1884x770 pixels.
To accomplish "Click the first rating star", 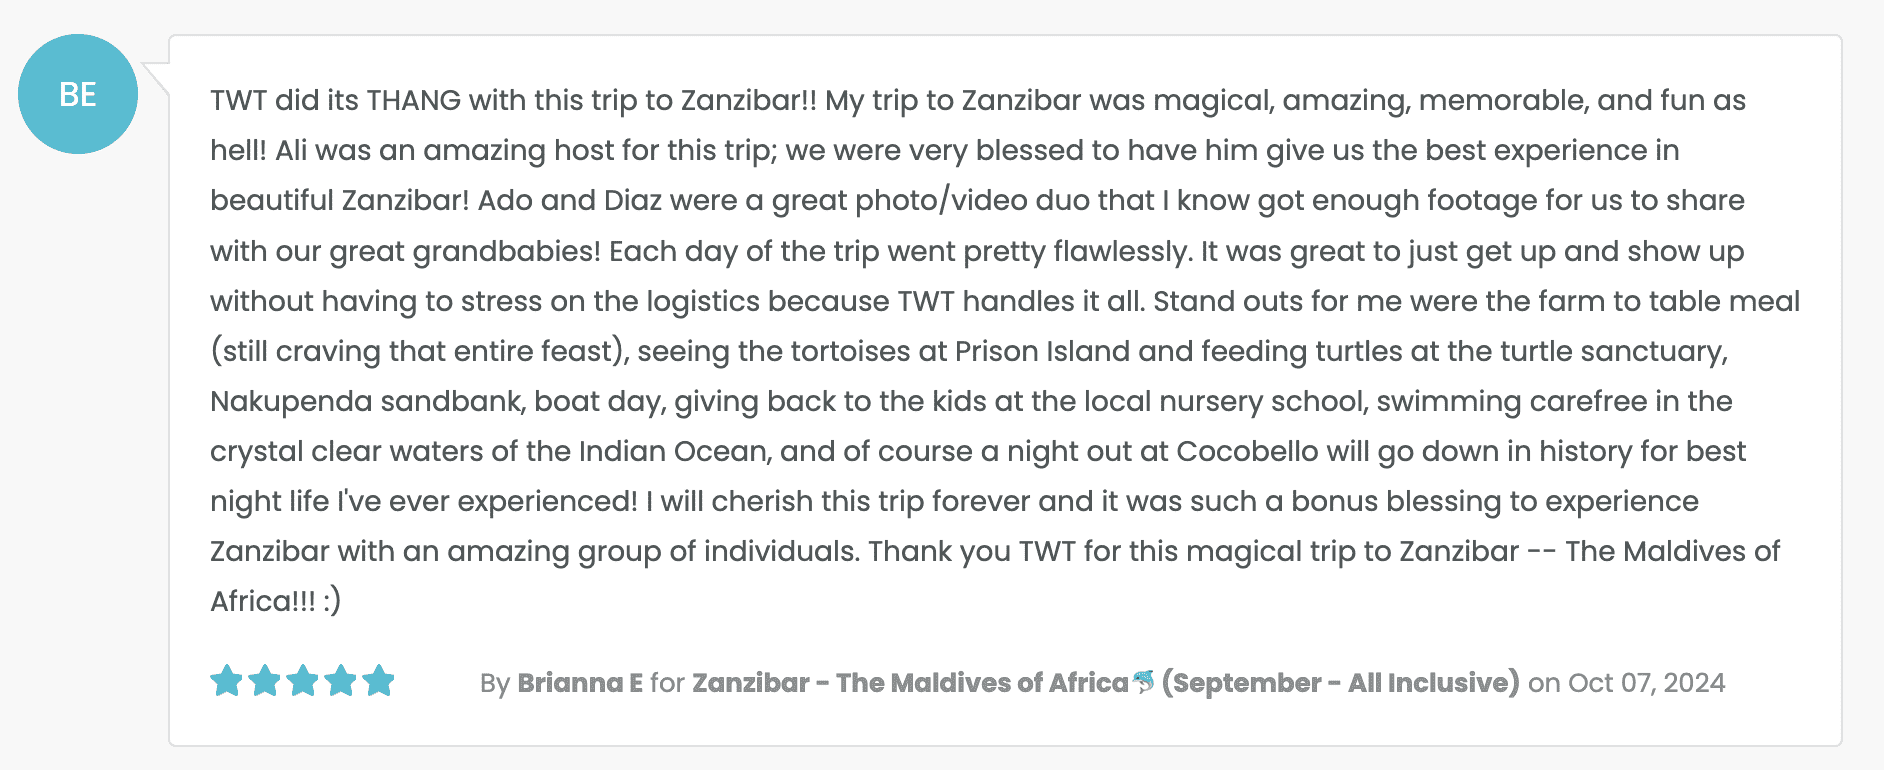I will [227, 681].
